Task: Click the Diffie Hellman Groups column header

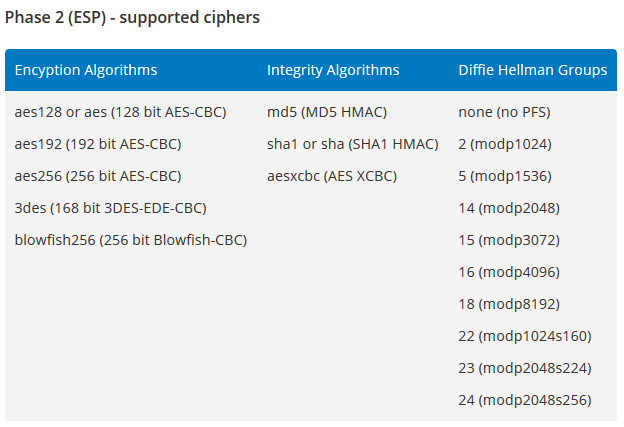Action: 533,70
